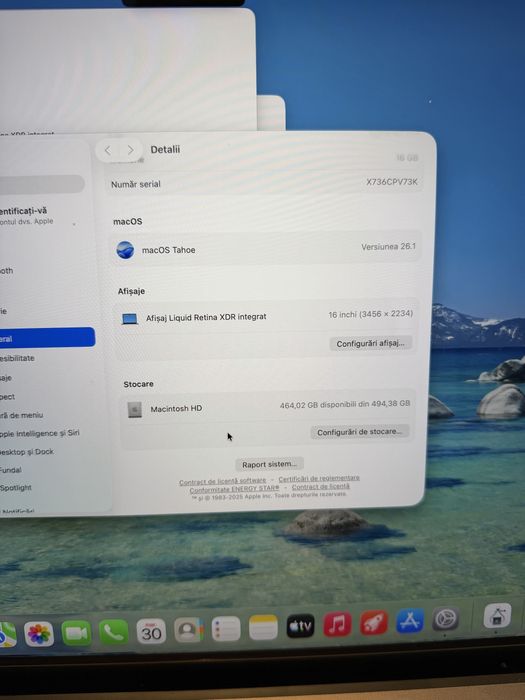Click the macOS Tahoe label
This screenshot has height=700, width=525.
[168, 250]
